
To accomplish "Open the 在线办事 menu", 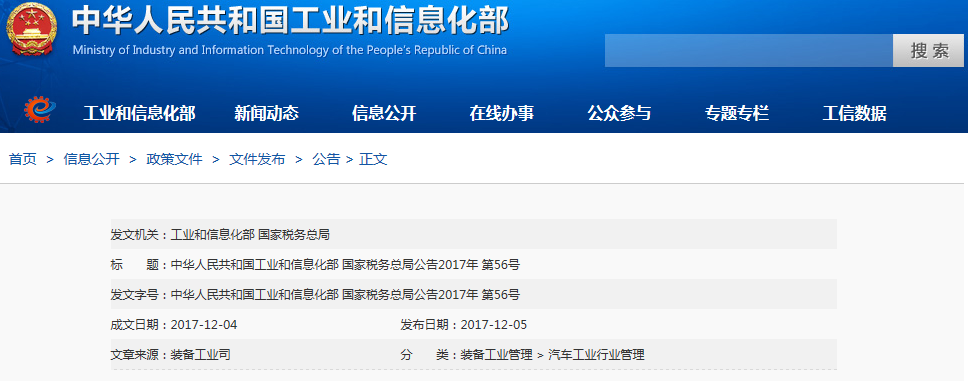I will tap(501, 114).
